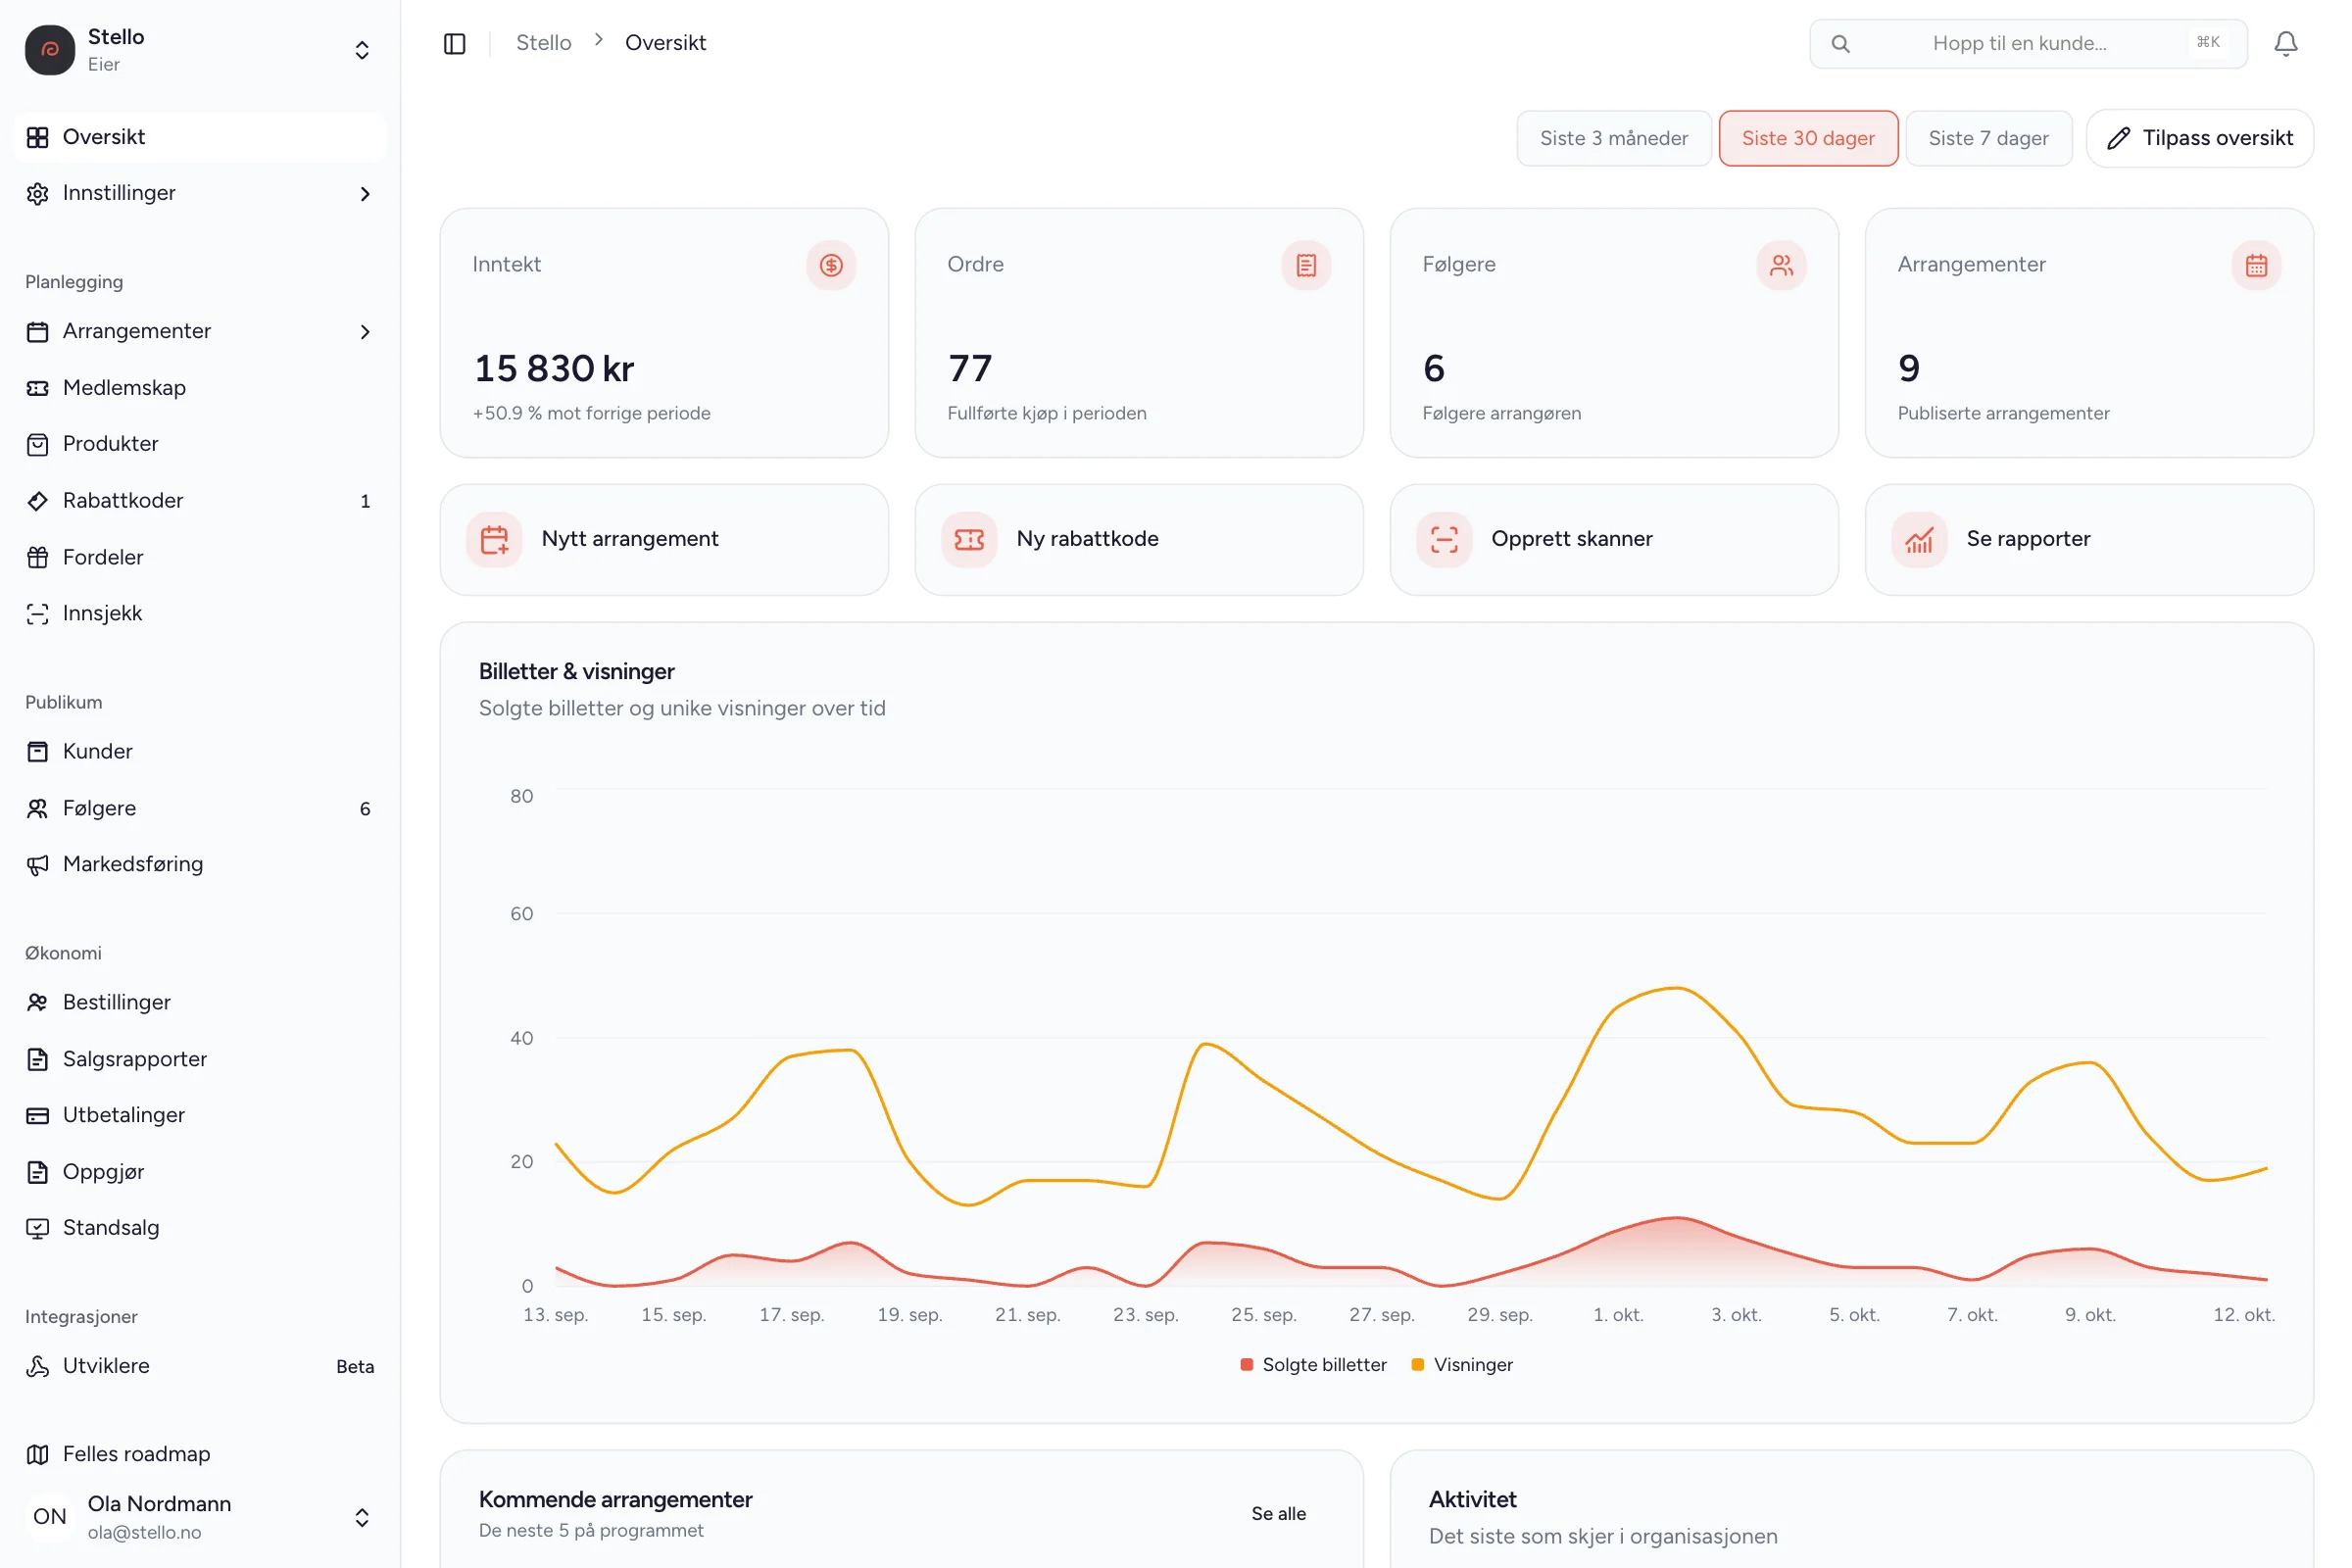Viewport: 2352px width, 1568px height.
Task: Focus the Hopp til en kunde search field
Action: (x=2028, y=43)
